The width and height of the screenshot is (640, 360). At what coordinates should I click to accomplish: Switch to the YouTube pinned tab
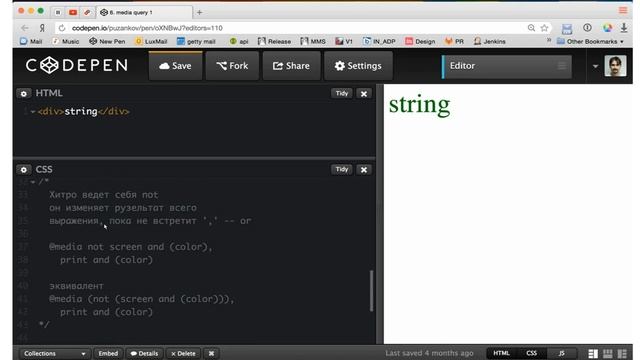pyautogui.click(x=73, y=12)
